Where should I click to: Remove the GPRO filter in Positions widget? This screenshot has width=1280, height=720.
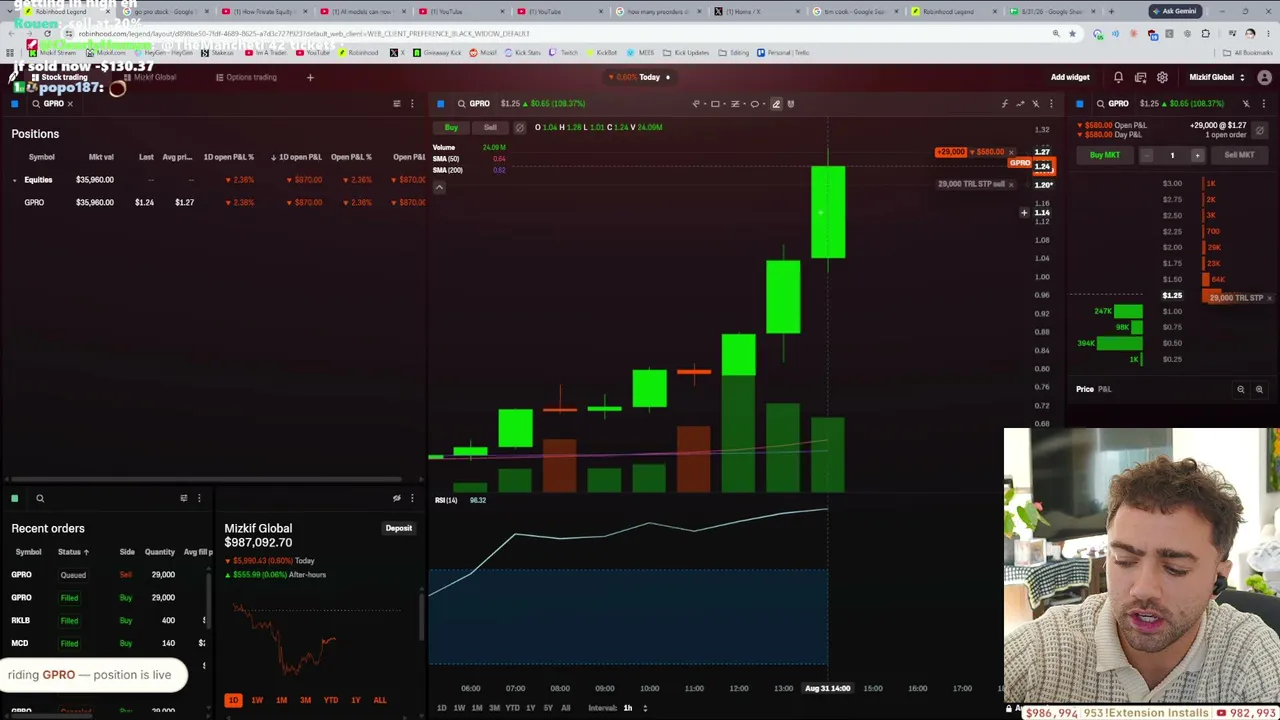click(x=70, y=103)
